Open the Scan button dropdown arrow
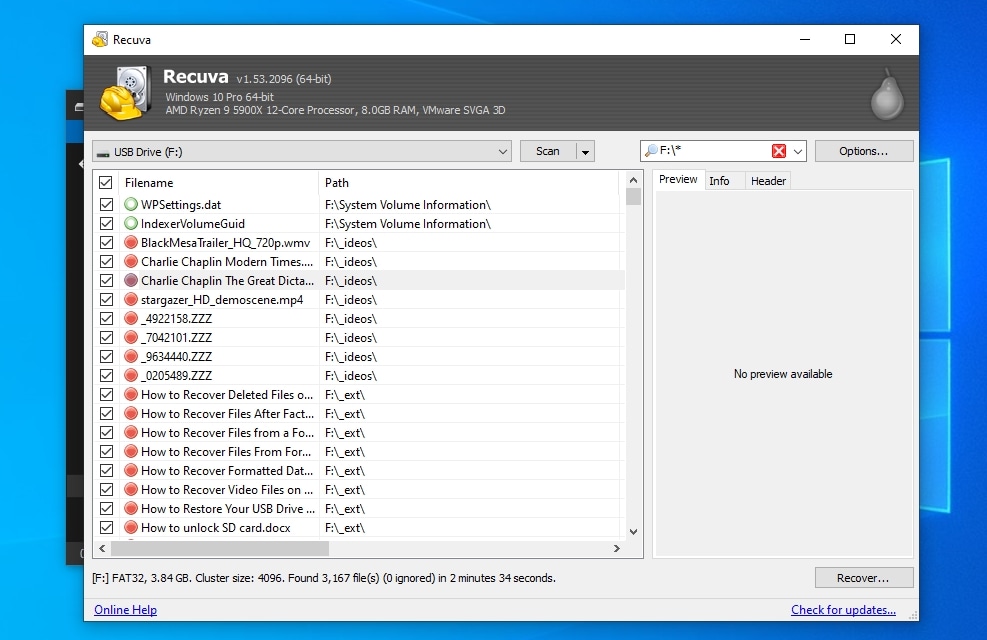987x640 pixels. (585, 152)
